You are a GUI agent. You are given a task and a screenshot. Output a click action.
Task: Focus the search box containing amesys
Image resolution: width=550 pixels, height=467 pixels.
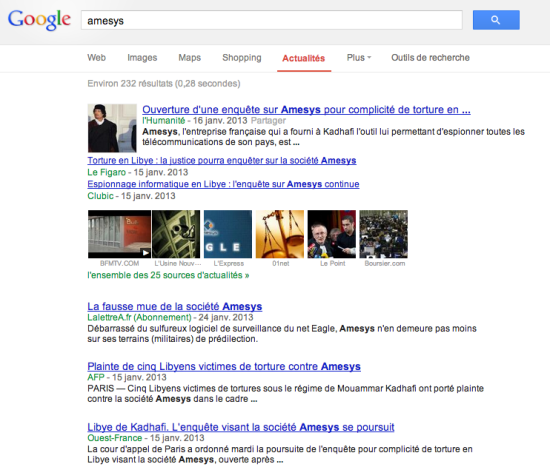[x=271, y=20]
